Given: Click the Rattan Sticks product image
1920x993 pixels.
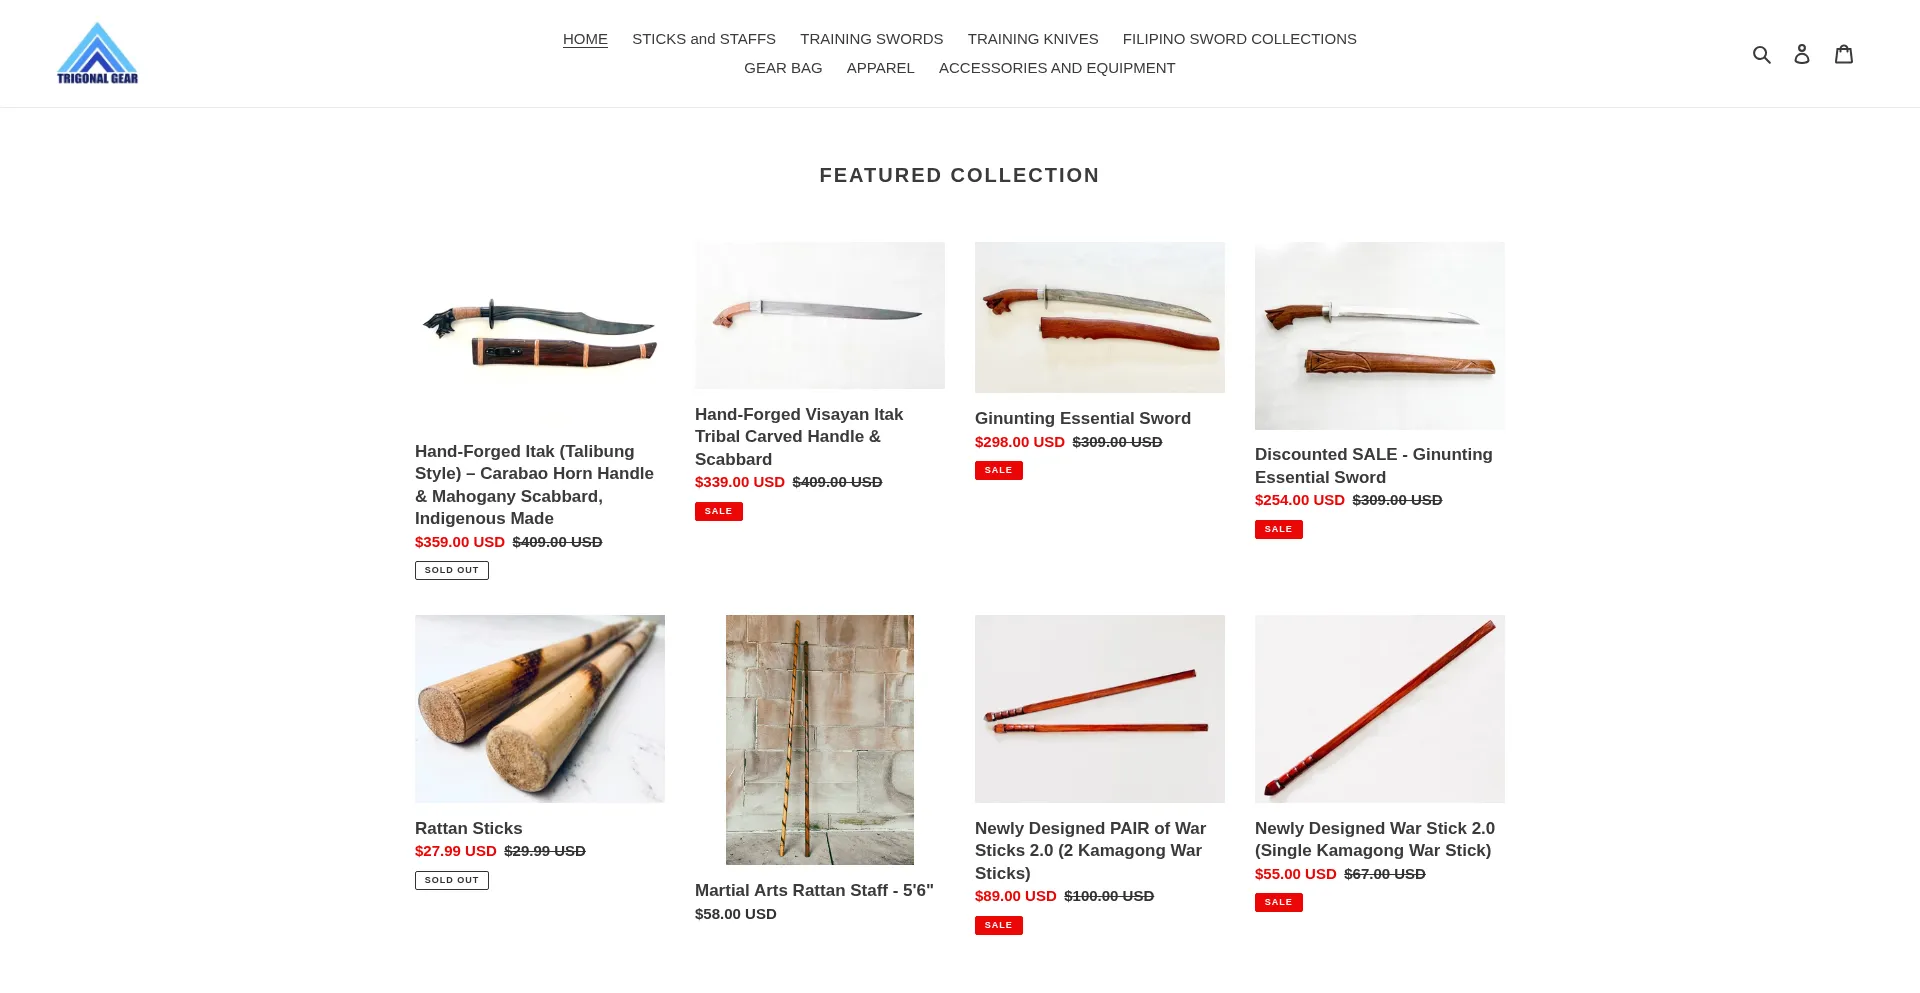Looking at the screenshot, I should pyautogui.click(x=540, y=709).
